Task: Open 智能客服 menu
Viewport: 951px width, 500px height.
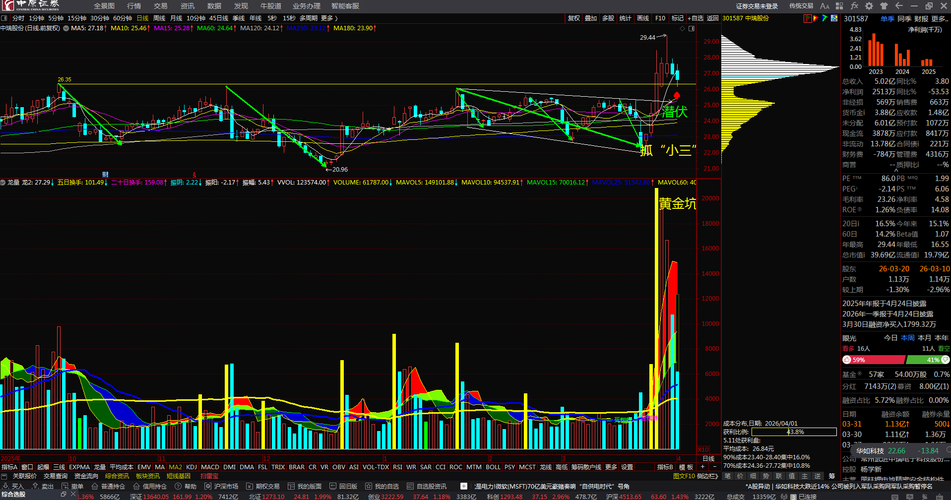Action: point(345,5)
